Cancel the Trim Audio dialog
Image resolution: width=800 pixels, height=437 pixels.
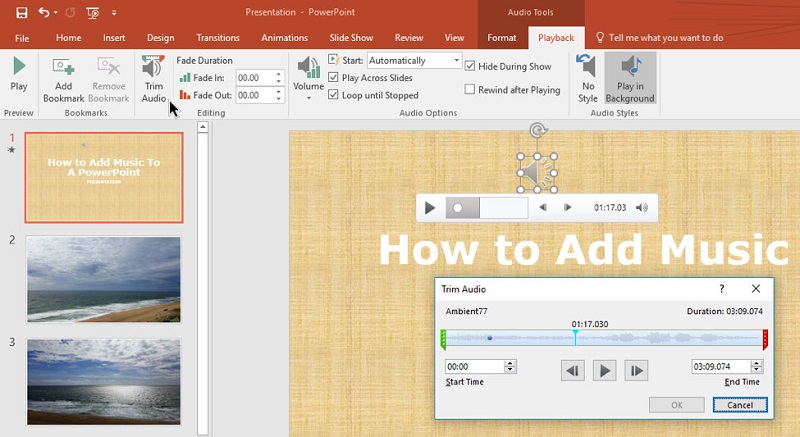tap(740, 405)
